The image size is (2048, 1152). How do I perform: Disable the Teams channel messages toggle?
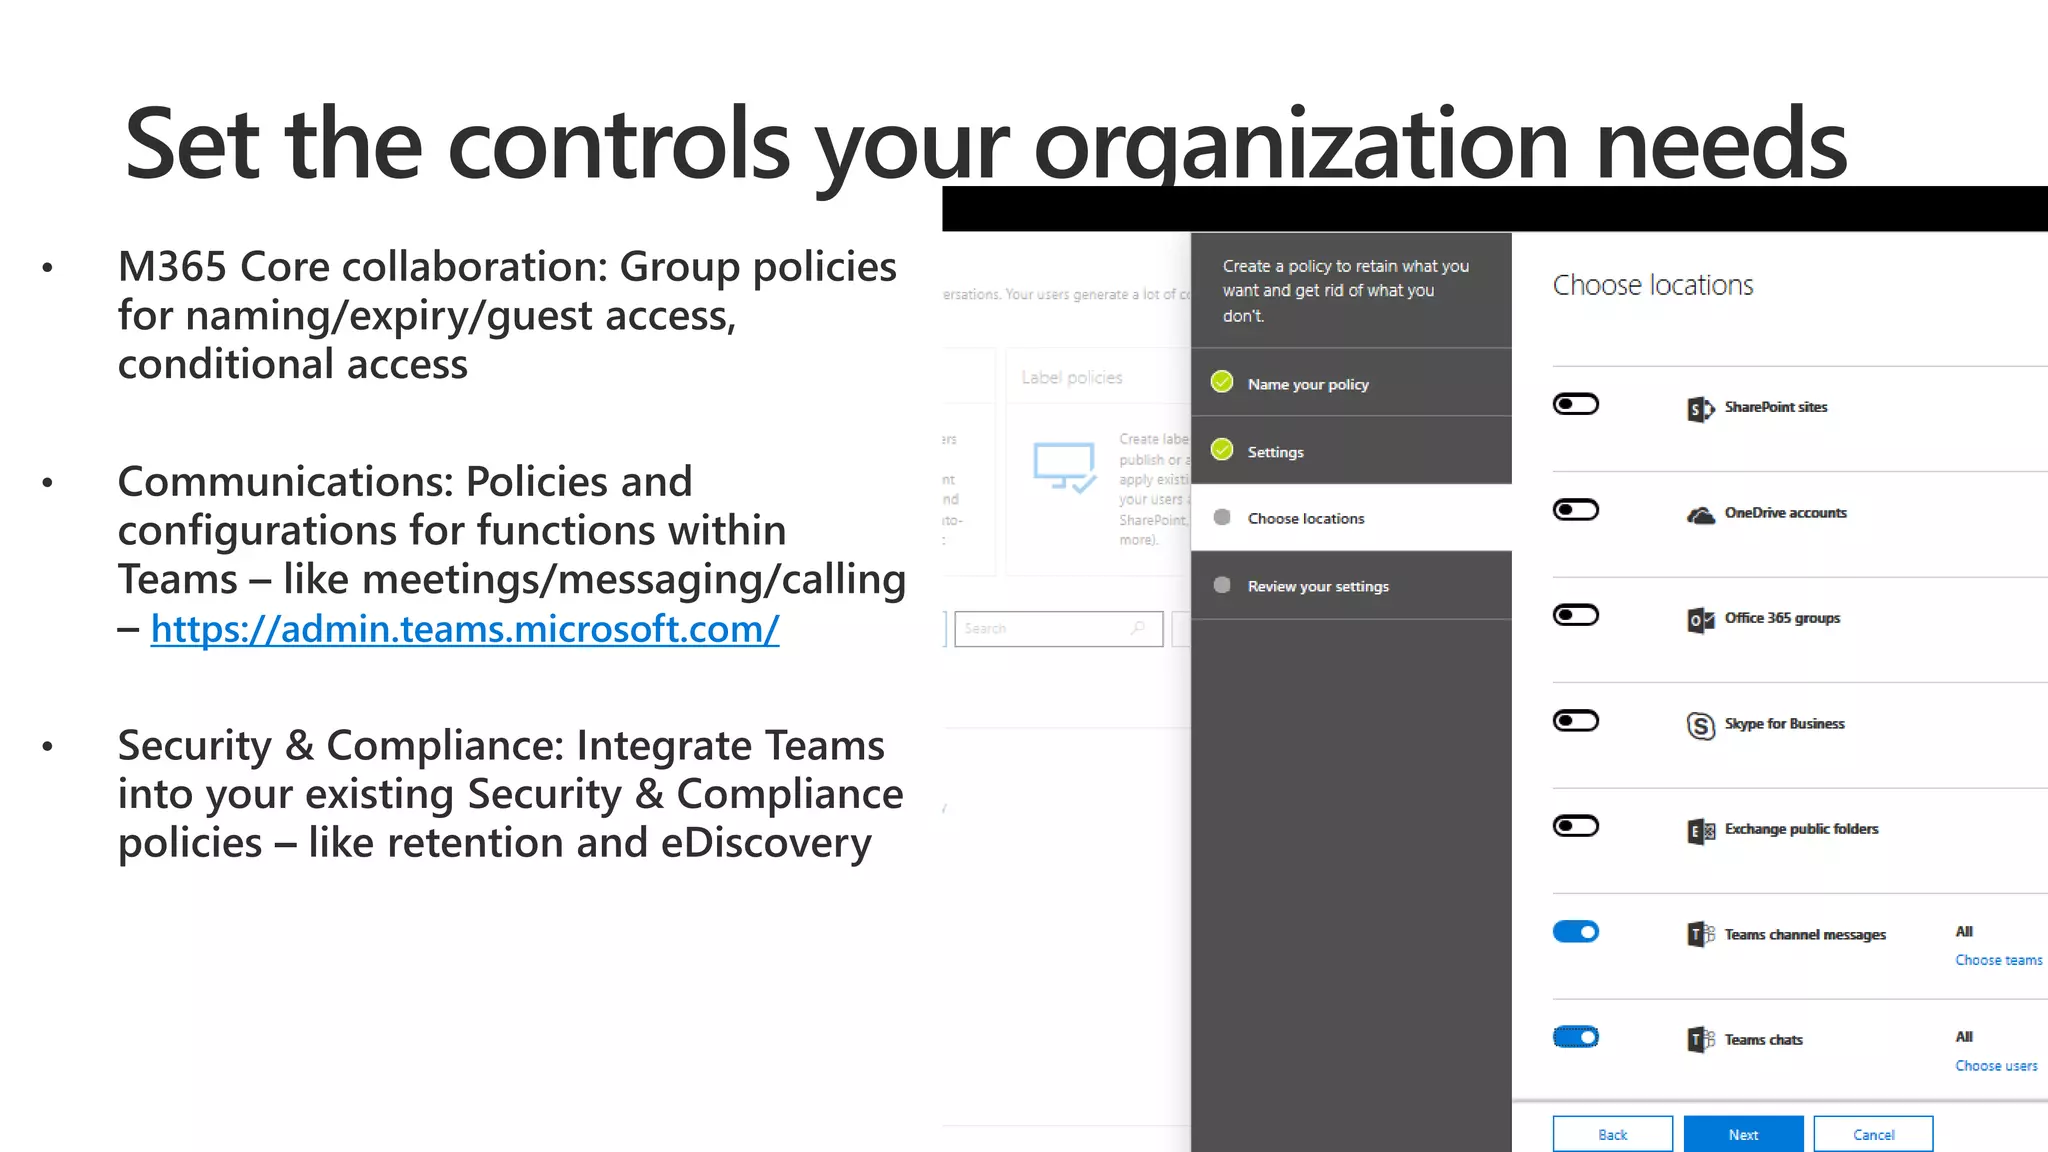(x=1576, y=932)
